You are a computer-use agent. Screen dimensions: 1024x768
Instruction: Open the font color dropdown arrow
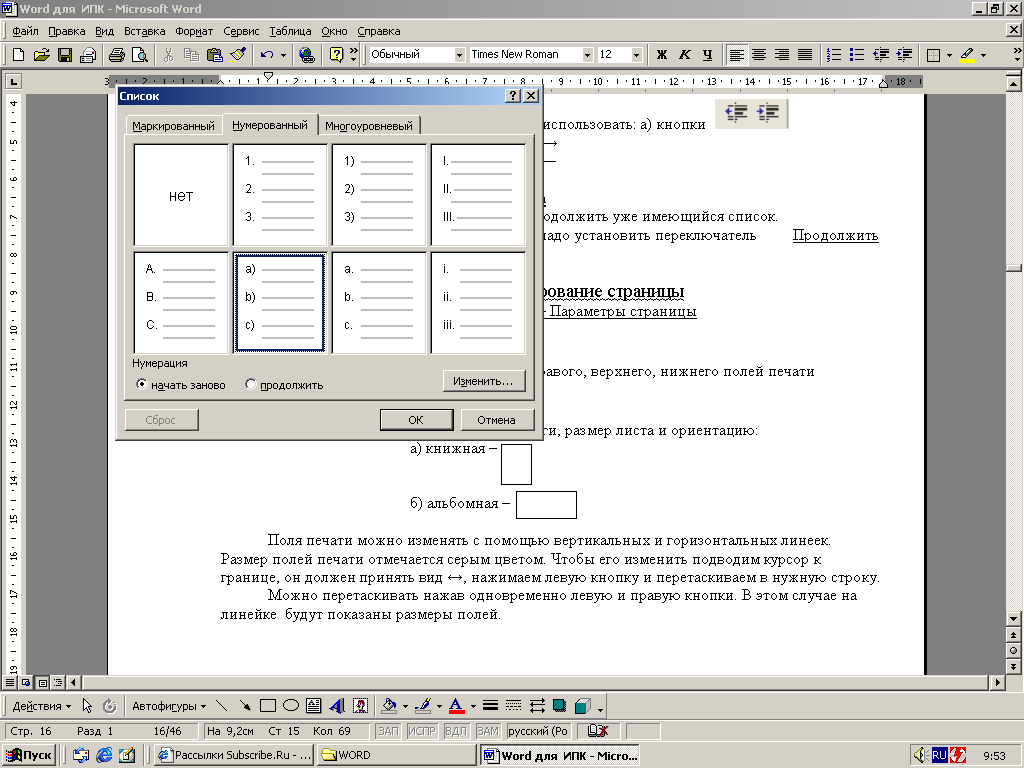tap(472, 706)
